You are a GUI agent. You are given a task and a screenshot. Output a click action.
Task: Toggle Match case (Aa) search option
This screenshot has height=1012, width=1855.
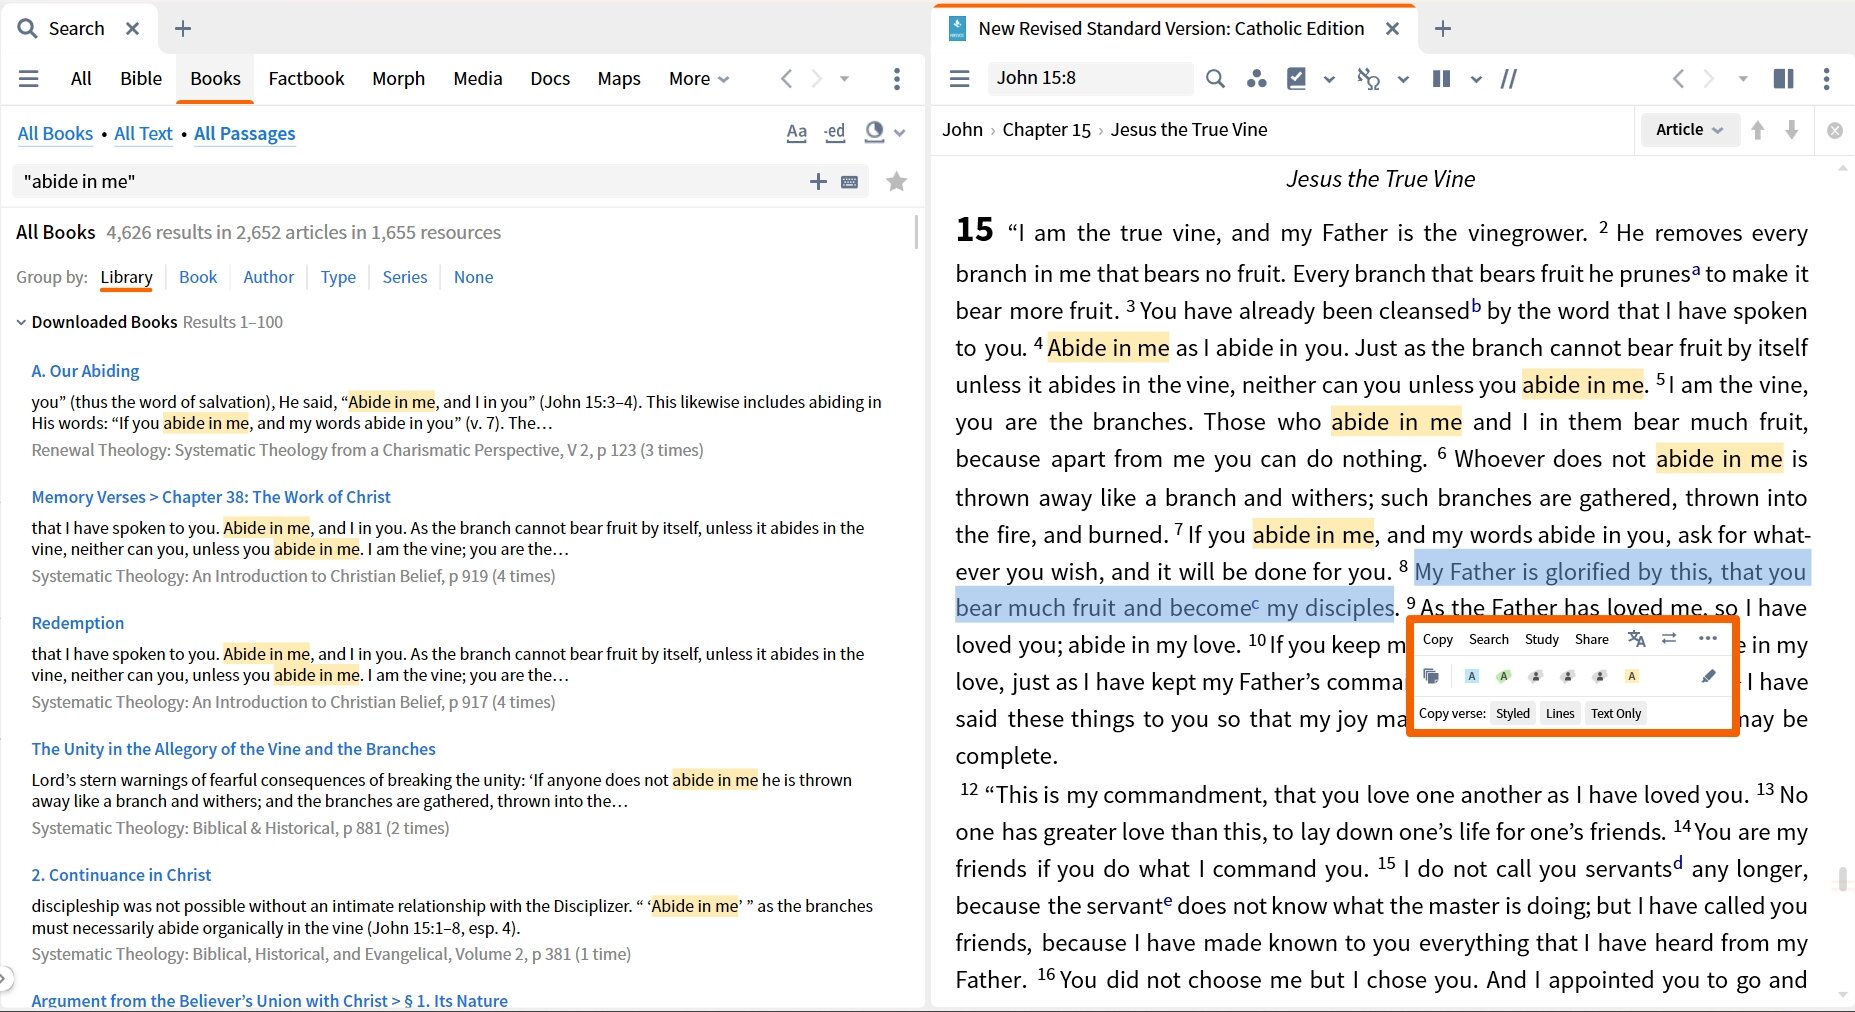tap(796, 133)
